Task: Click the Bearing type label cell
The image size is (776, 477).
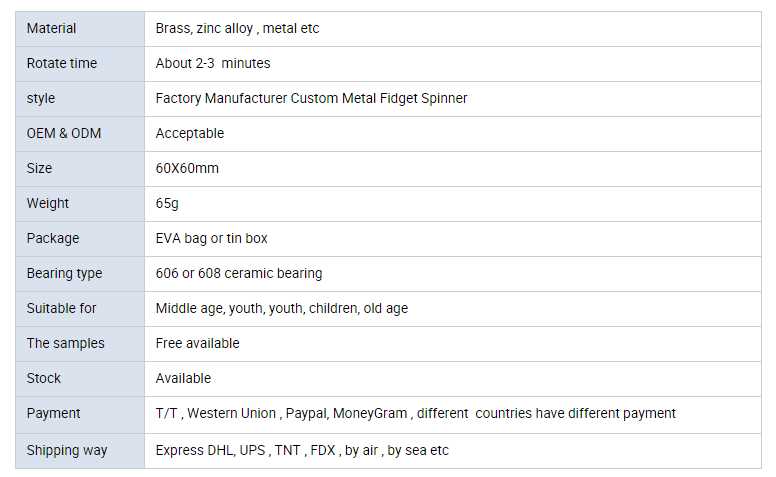Action: [64, 273]
